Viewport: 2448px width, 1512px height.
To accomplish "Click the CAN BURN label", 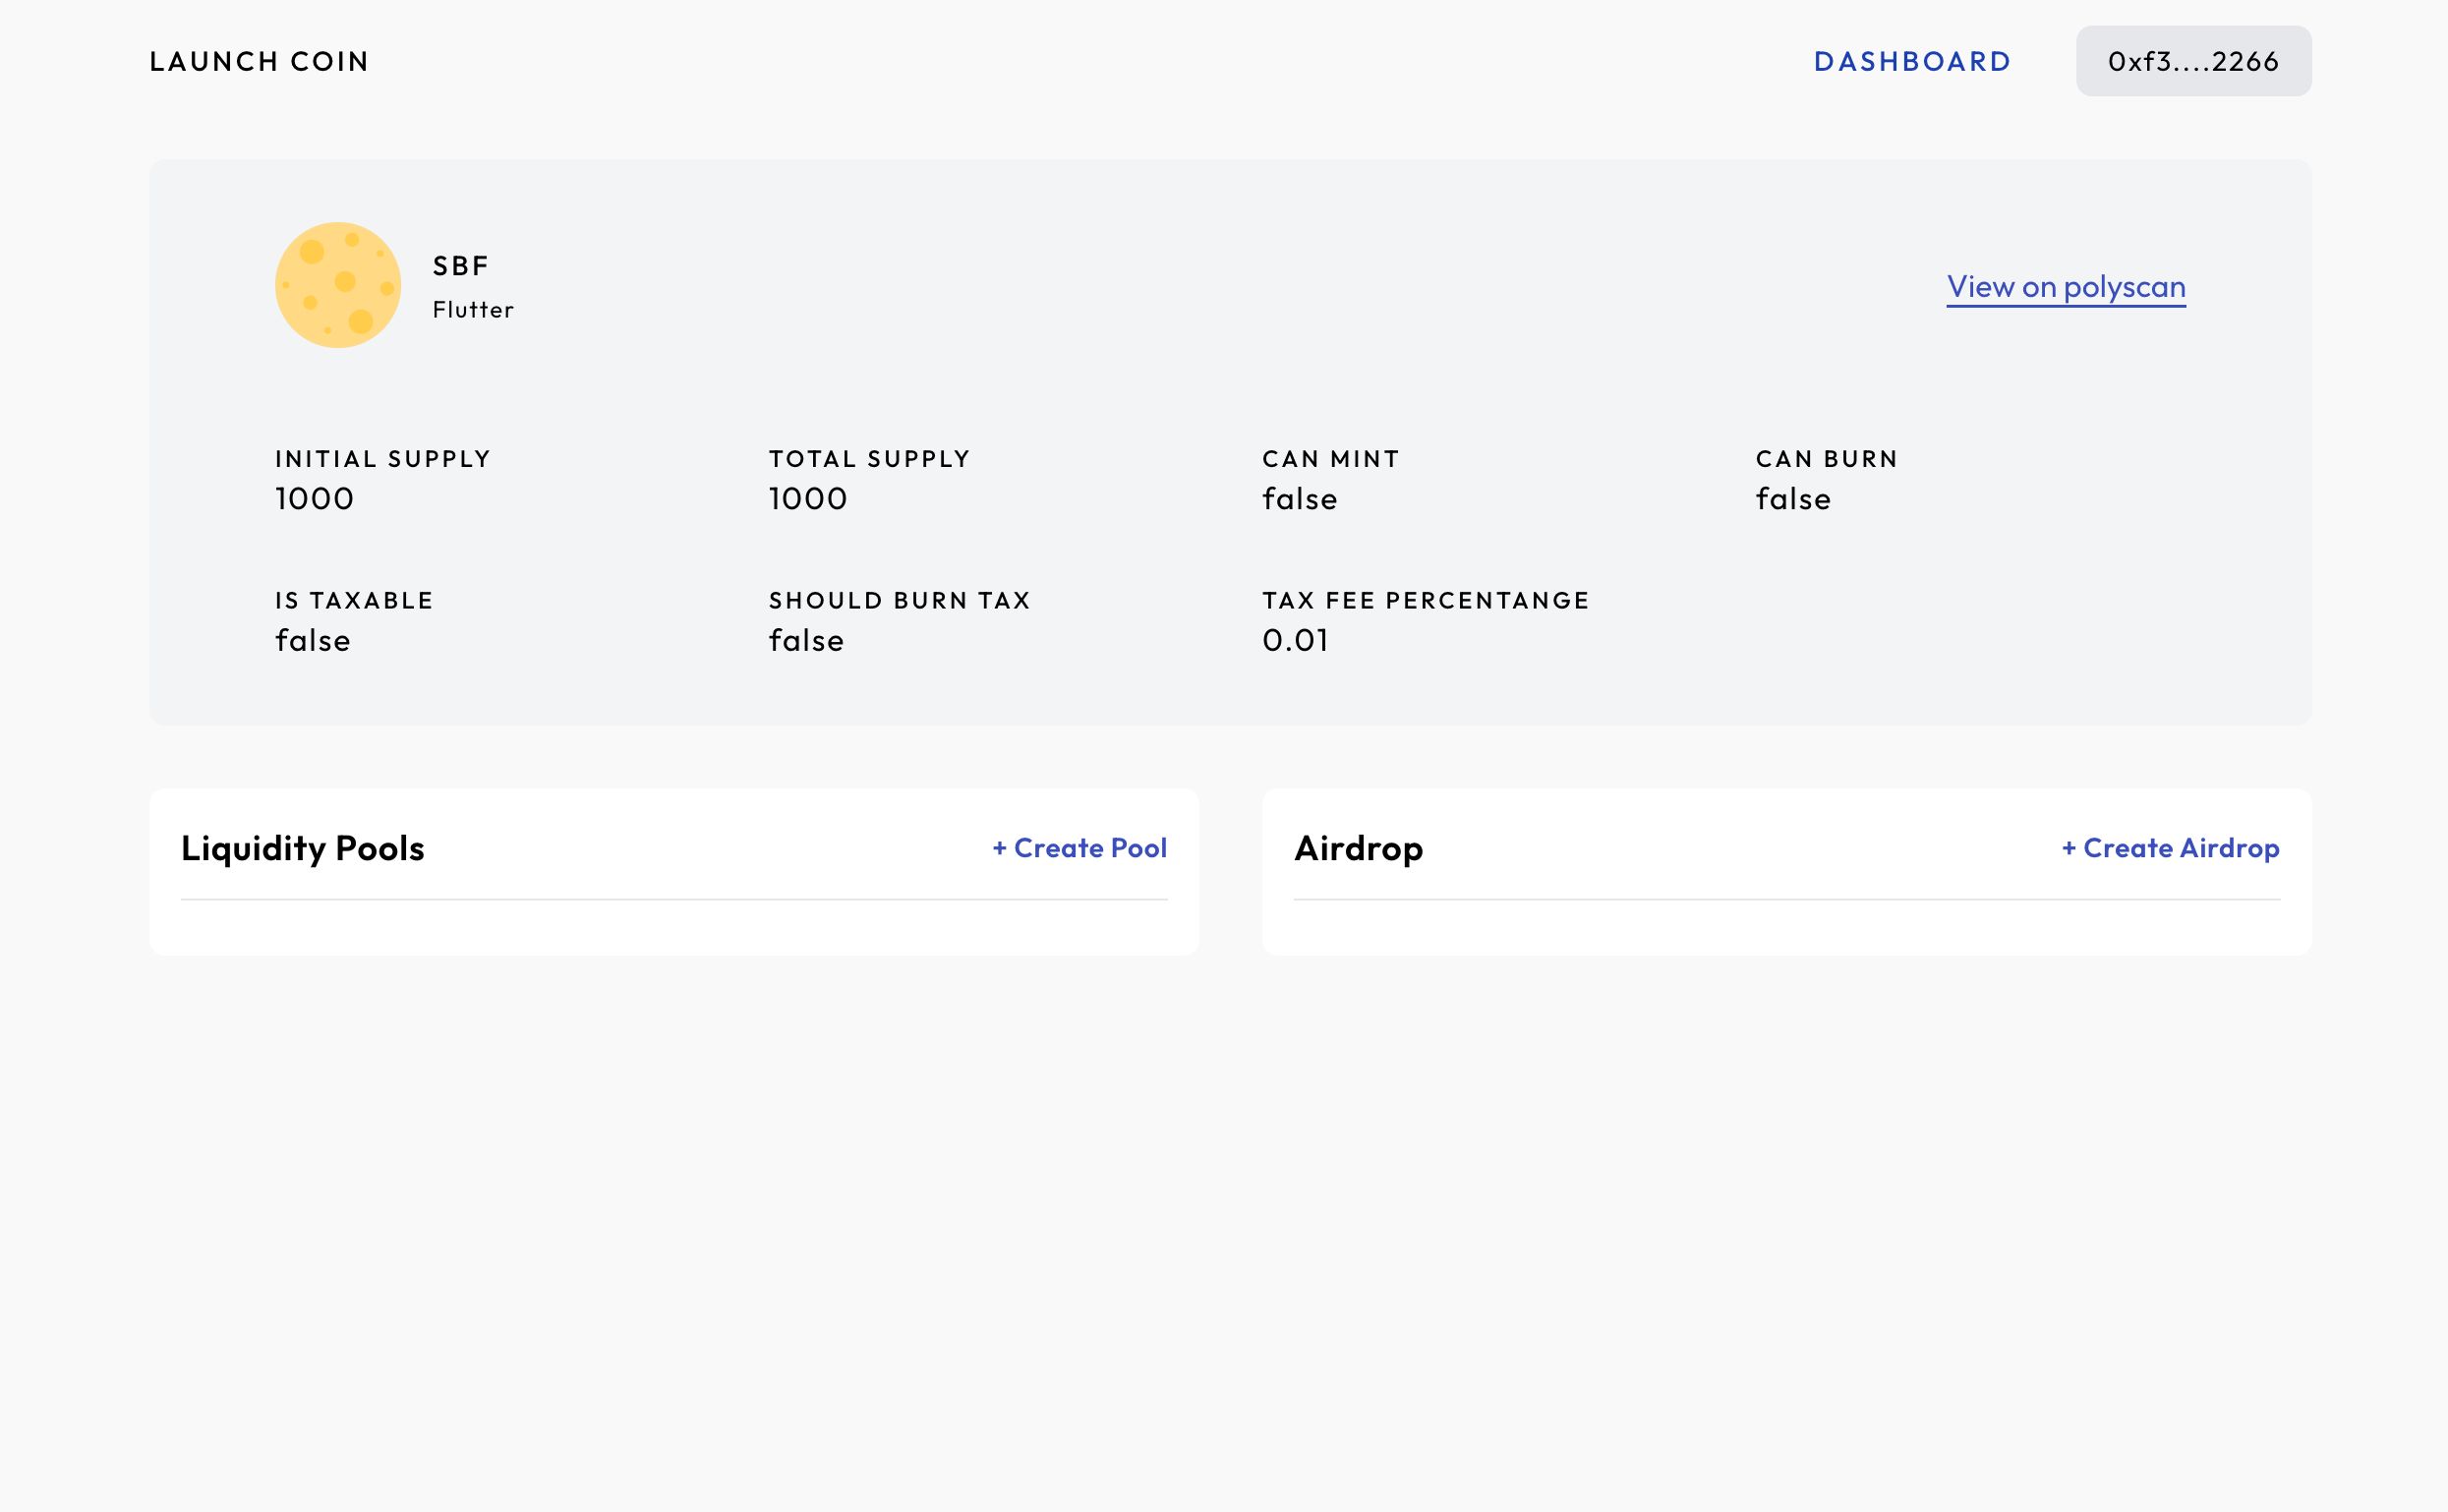I will click(1826, 459).
